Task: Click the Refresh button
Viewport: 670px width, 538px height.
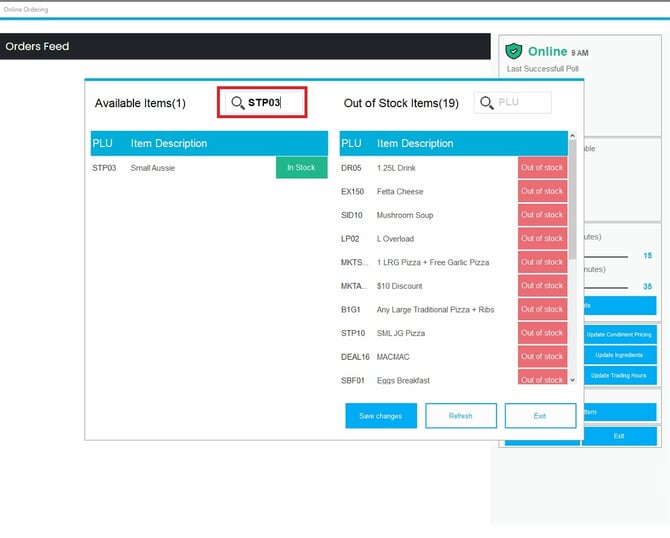Action: point(461,416)
